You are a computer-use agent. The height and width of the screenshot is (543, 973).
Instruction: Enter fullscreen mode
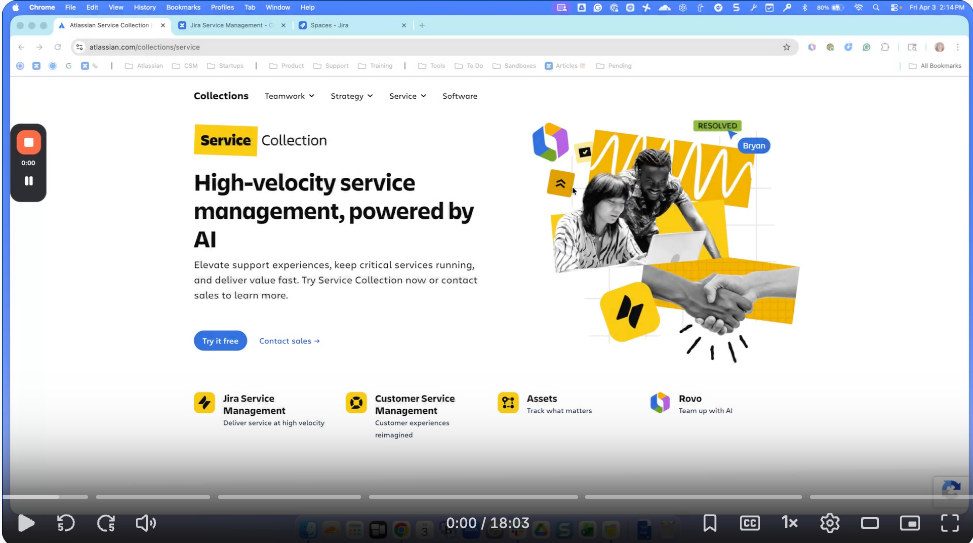pos(950,523)
